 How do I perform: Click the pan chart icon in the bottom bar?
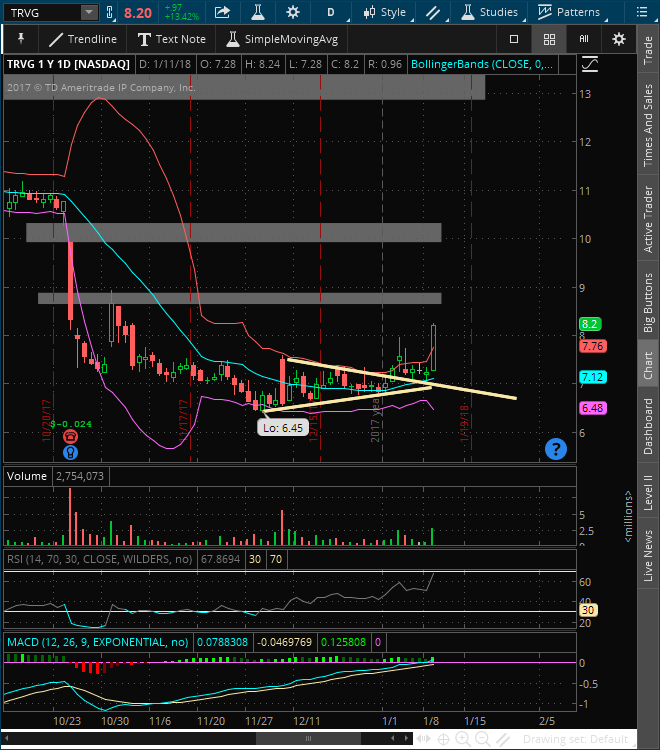[424, 739]
